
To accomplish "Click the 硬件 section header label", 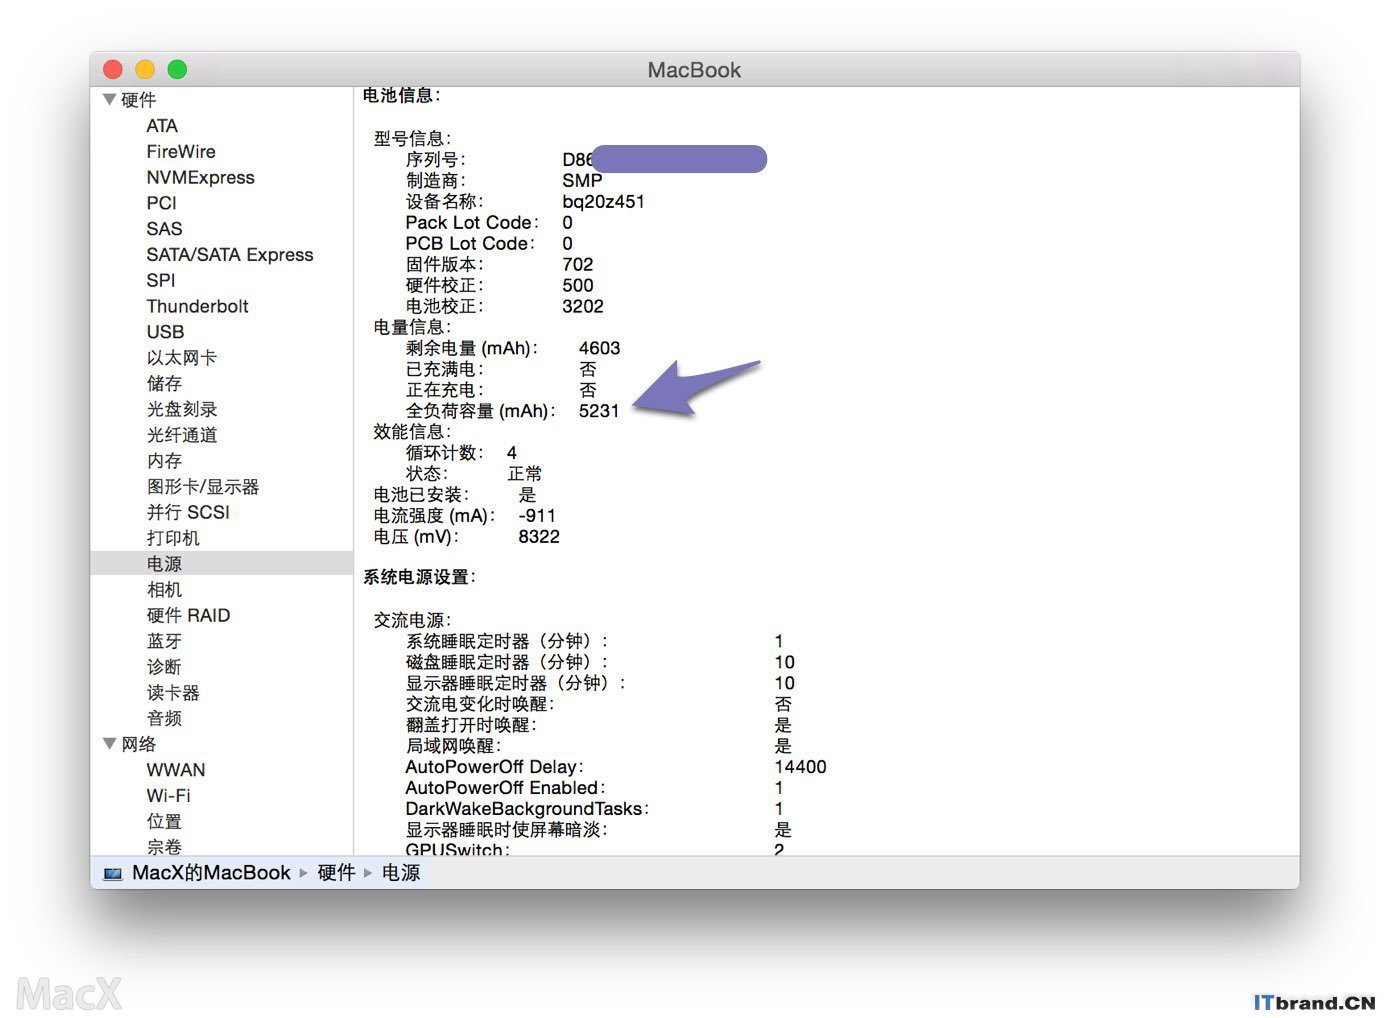I will click(138, 100).
